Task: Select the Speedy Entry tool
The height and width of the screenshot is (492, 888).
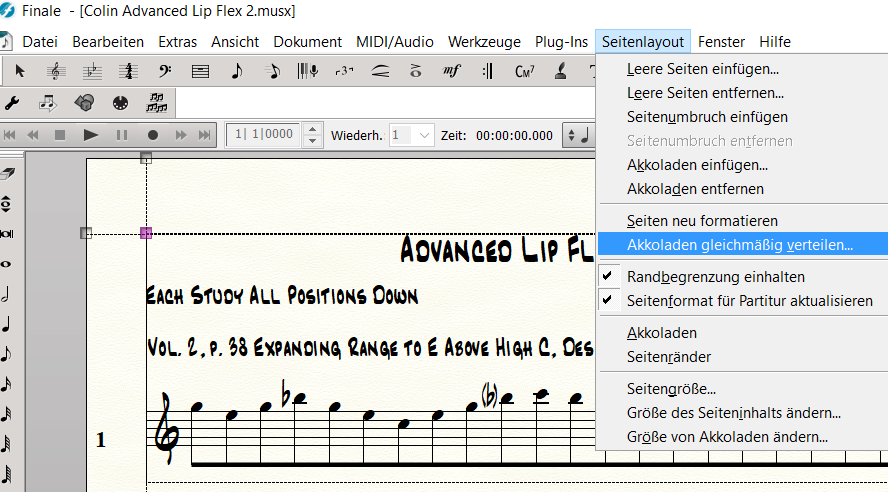Action: coord(273,71)
